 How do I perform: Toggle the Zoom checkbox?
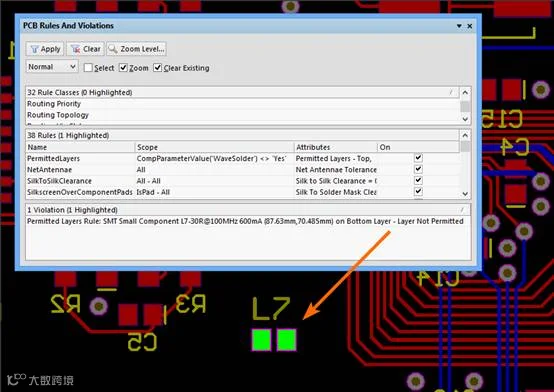(123, 68)
